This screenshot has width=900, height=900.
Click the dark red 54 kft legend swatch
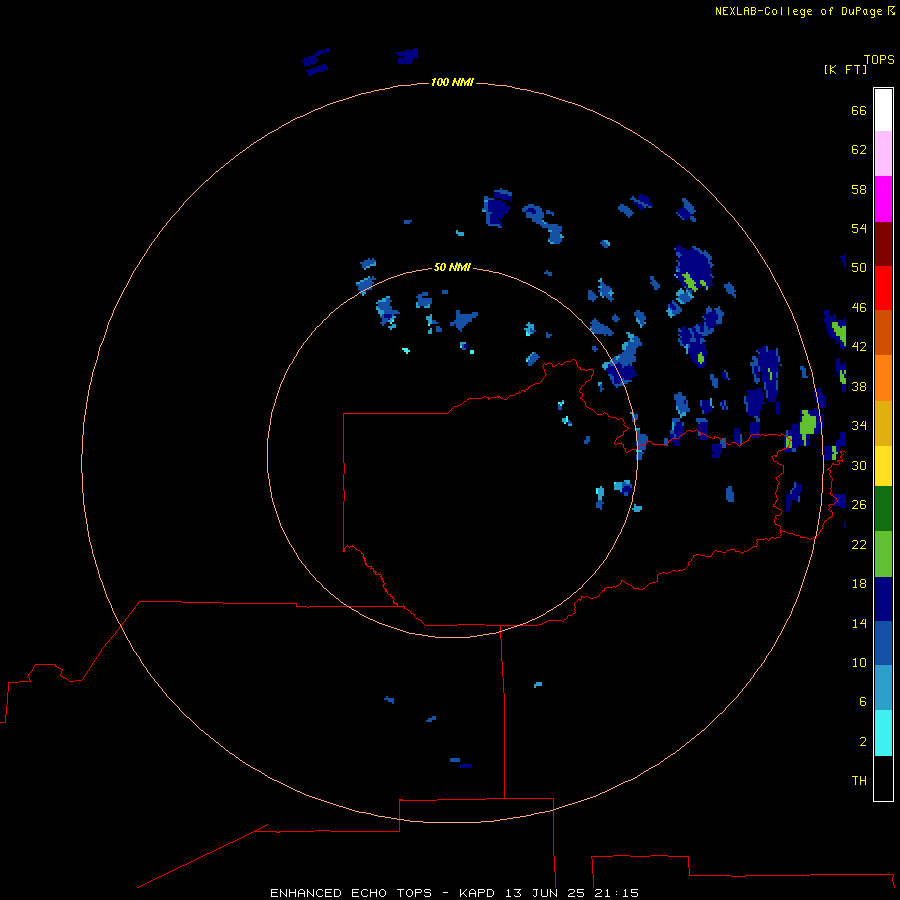click(883, 243)
